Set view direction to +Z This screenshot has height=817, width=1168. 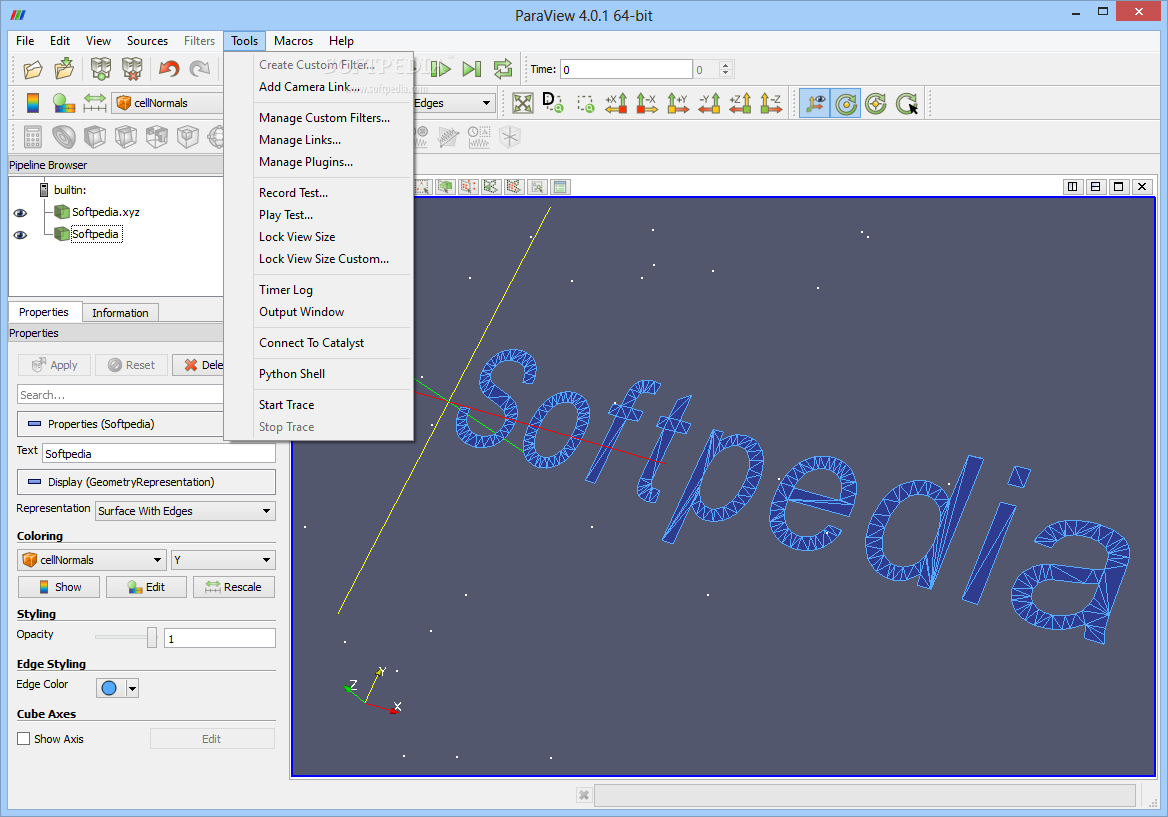740,103
